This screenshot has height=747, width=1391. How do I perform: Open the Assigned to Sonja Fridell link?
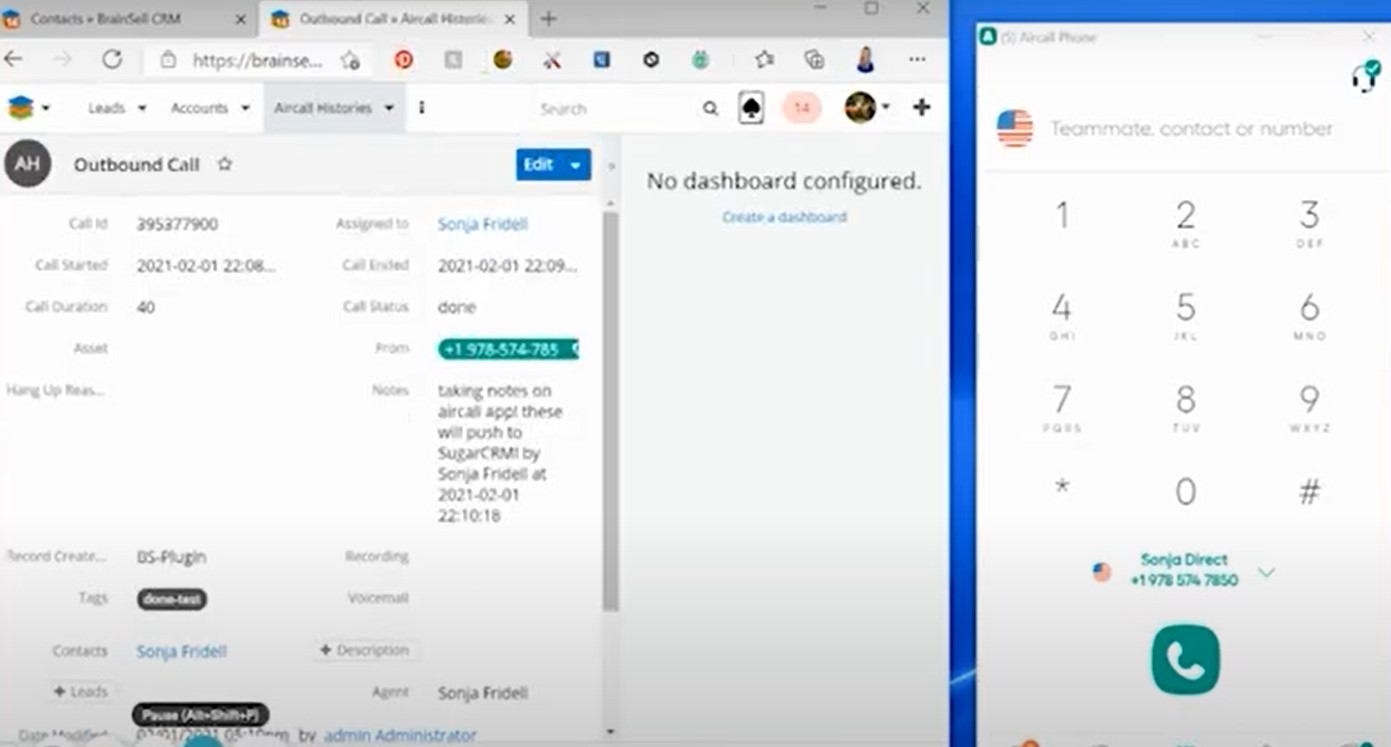coord(483,224)
